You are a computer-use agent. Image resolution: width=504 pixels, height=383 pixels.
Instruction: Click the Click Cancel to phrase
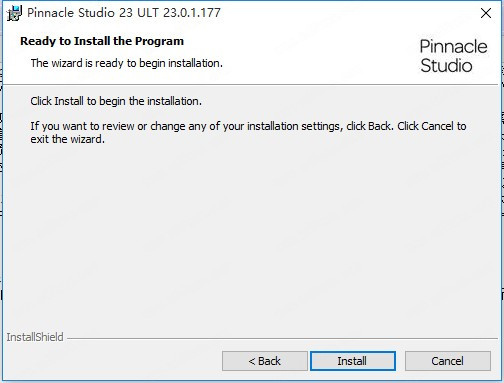pyautogui.click(x=432, y=126)
